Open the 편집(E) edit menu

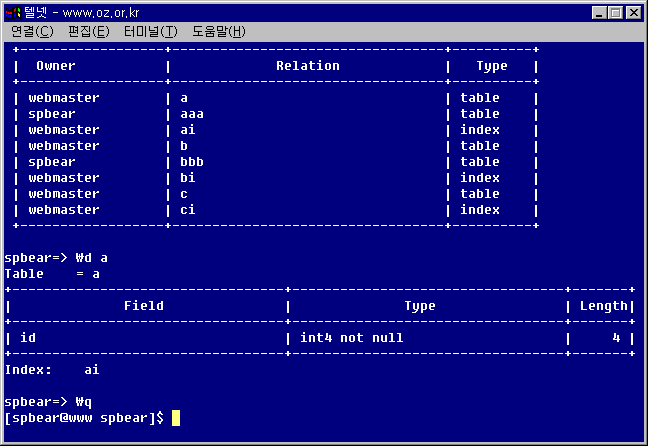tap(87, 32)
